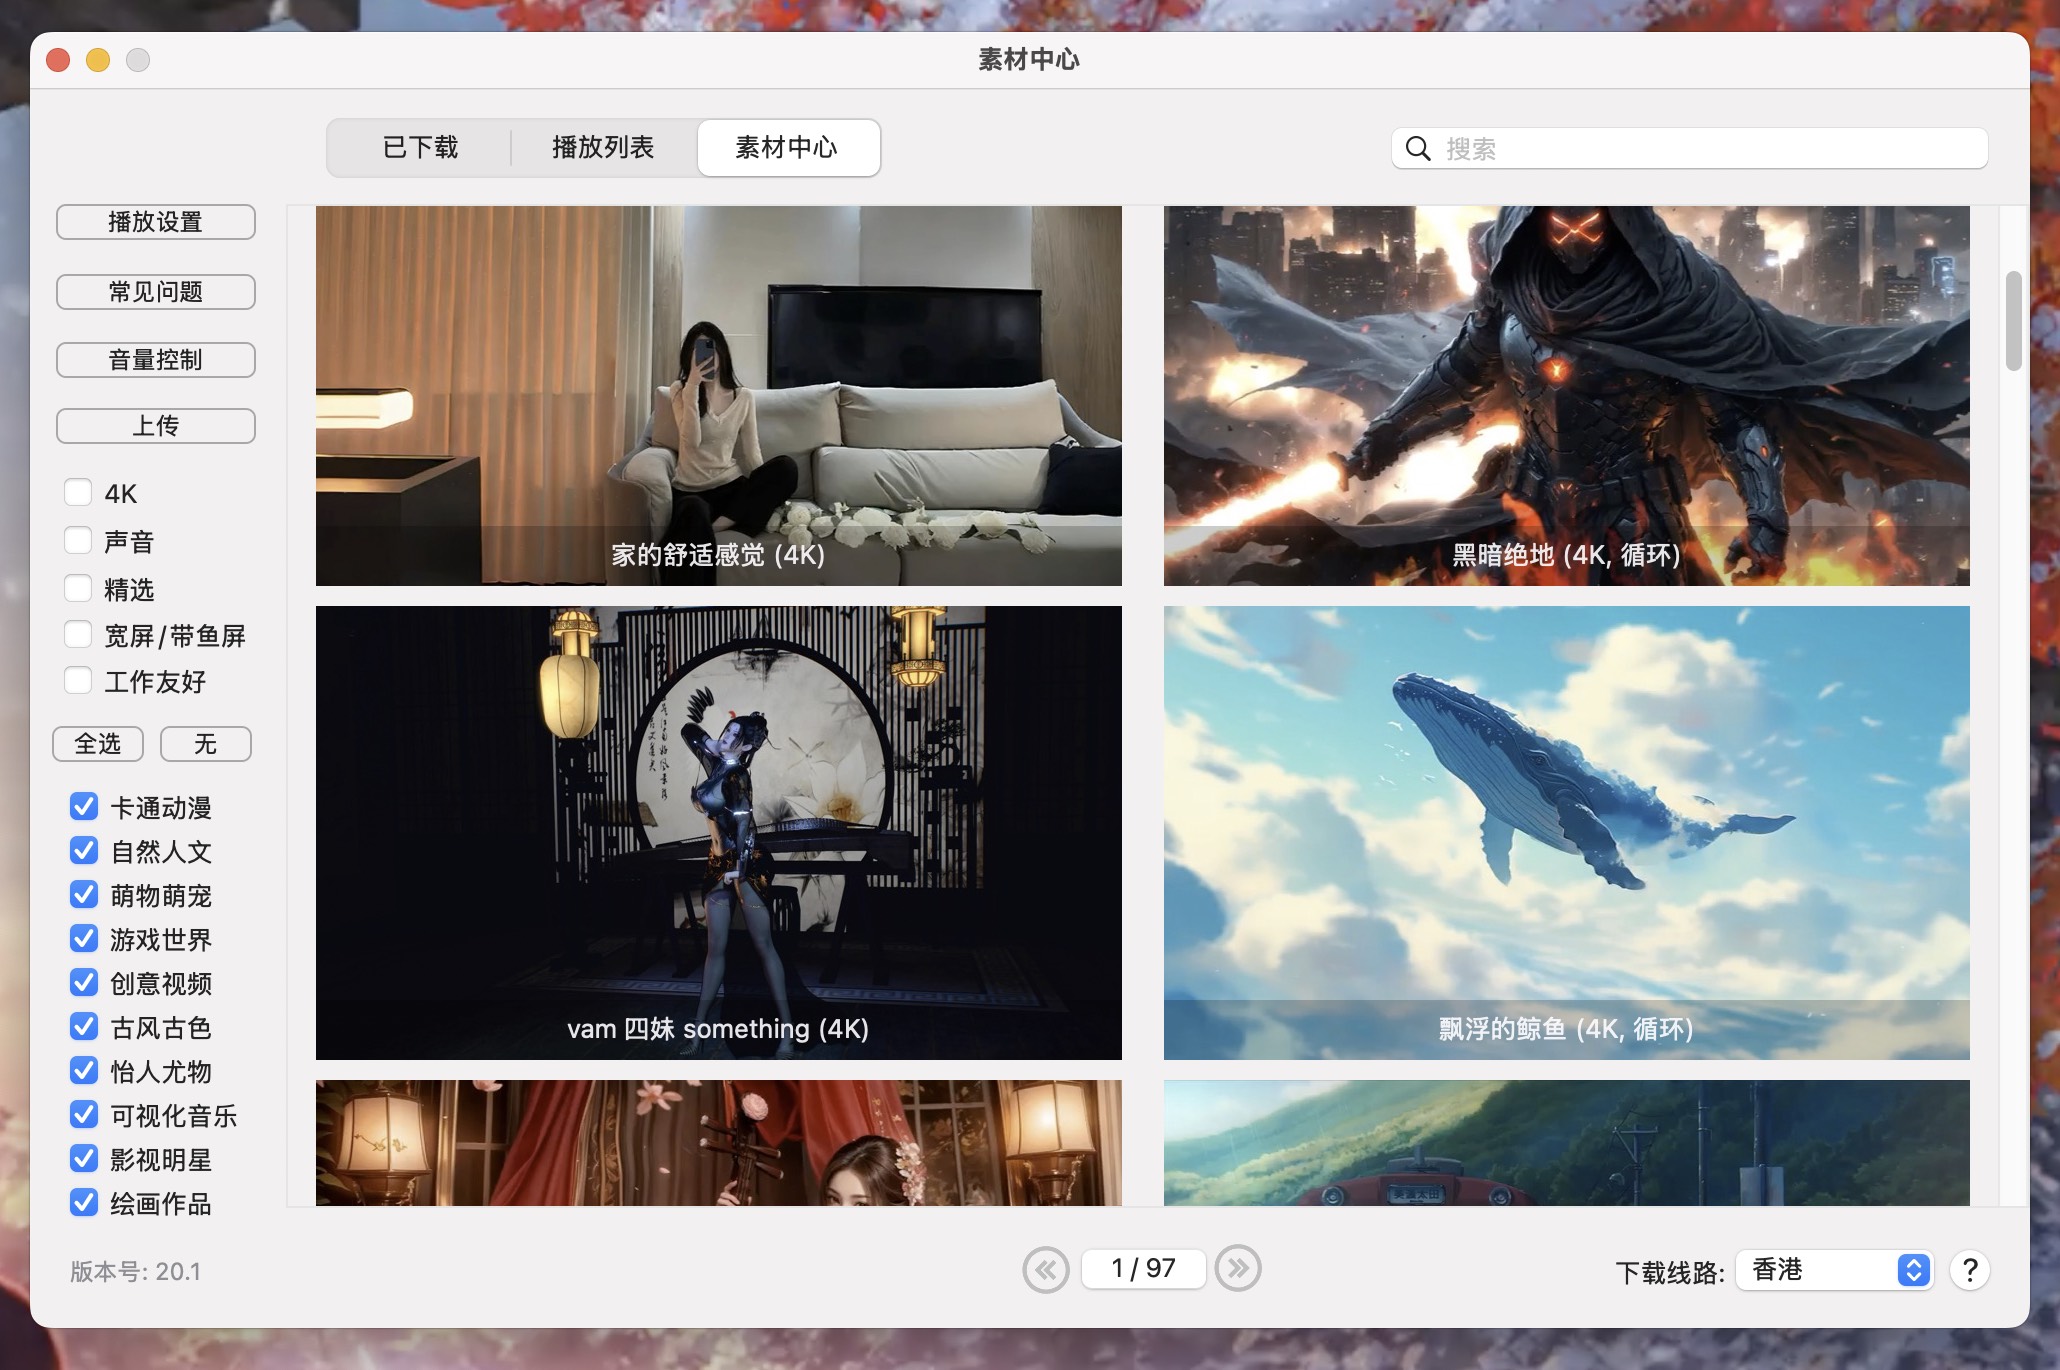The image size is (2060, 1370).
Task: Go to next page with double-right arrow
Action: point(1238,1268)
